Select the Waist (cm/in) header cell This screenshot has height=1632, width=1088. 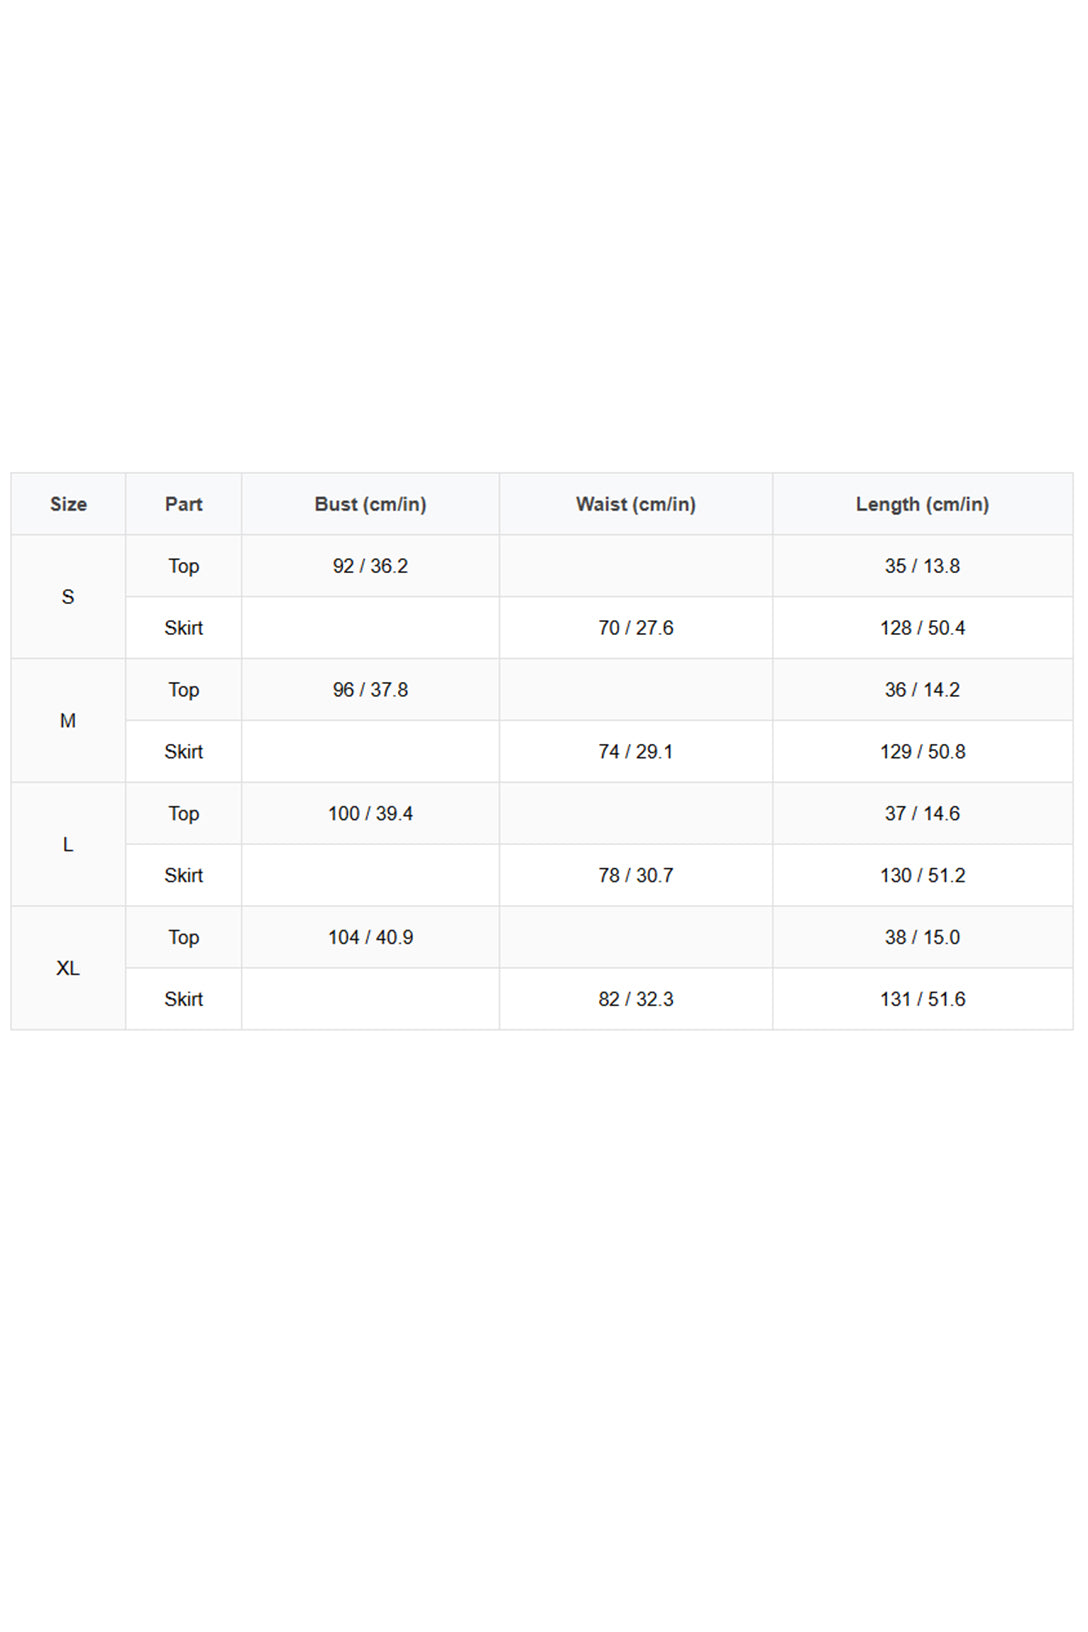point(636,504)
